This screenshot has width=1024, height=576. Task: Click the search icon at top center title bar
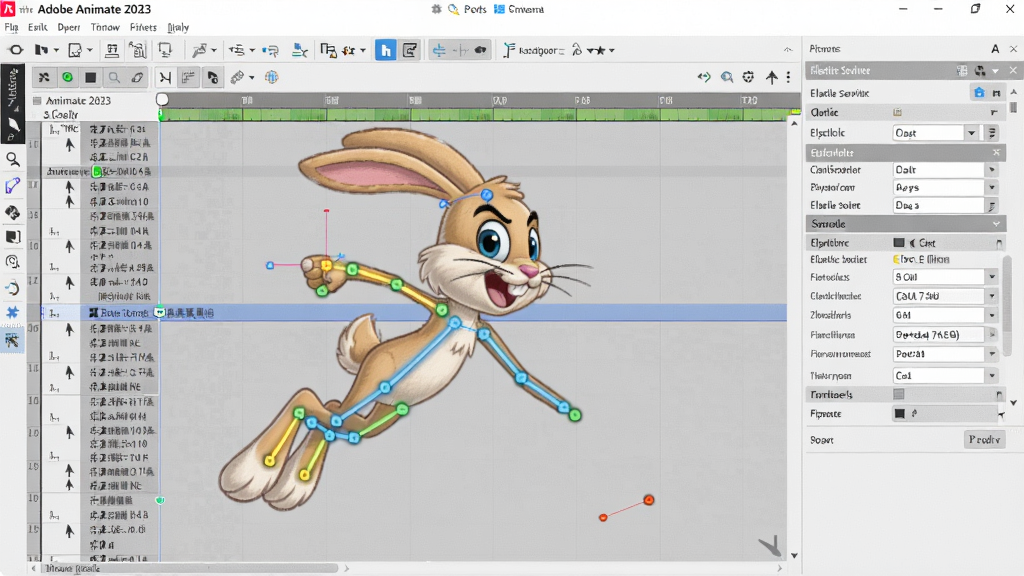(453, 9)
